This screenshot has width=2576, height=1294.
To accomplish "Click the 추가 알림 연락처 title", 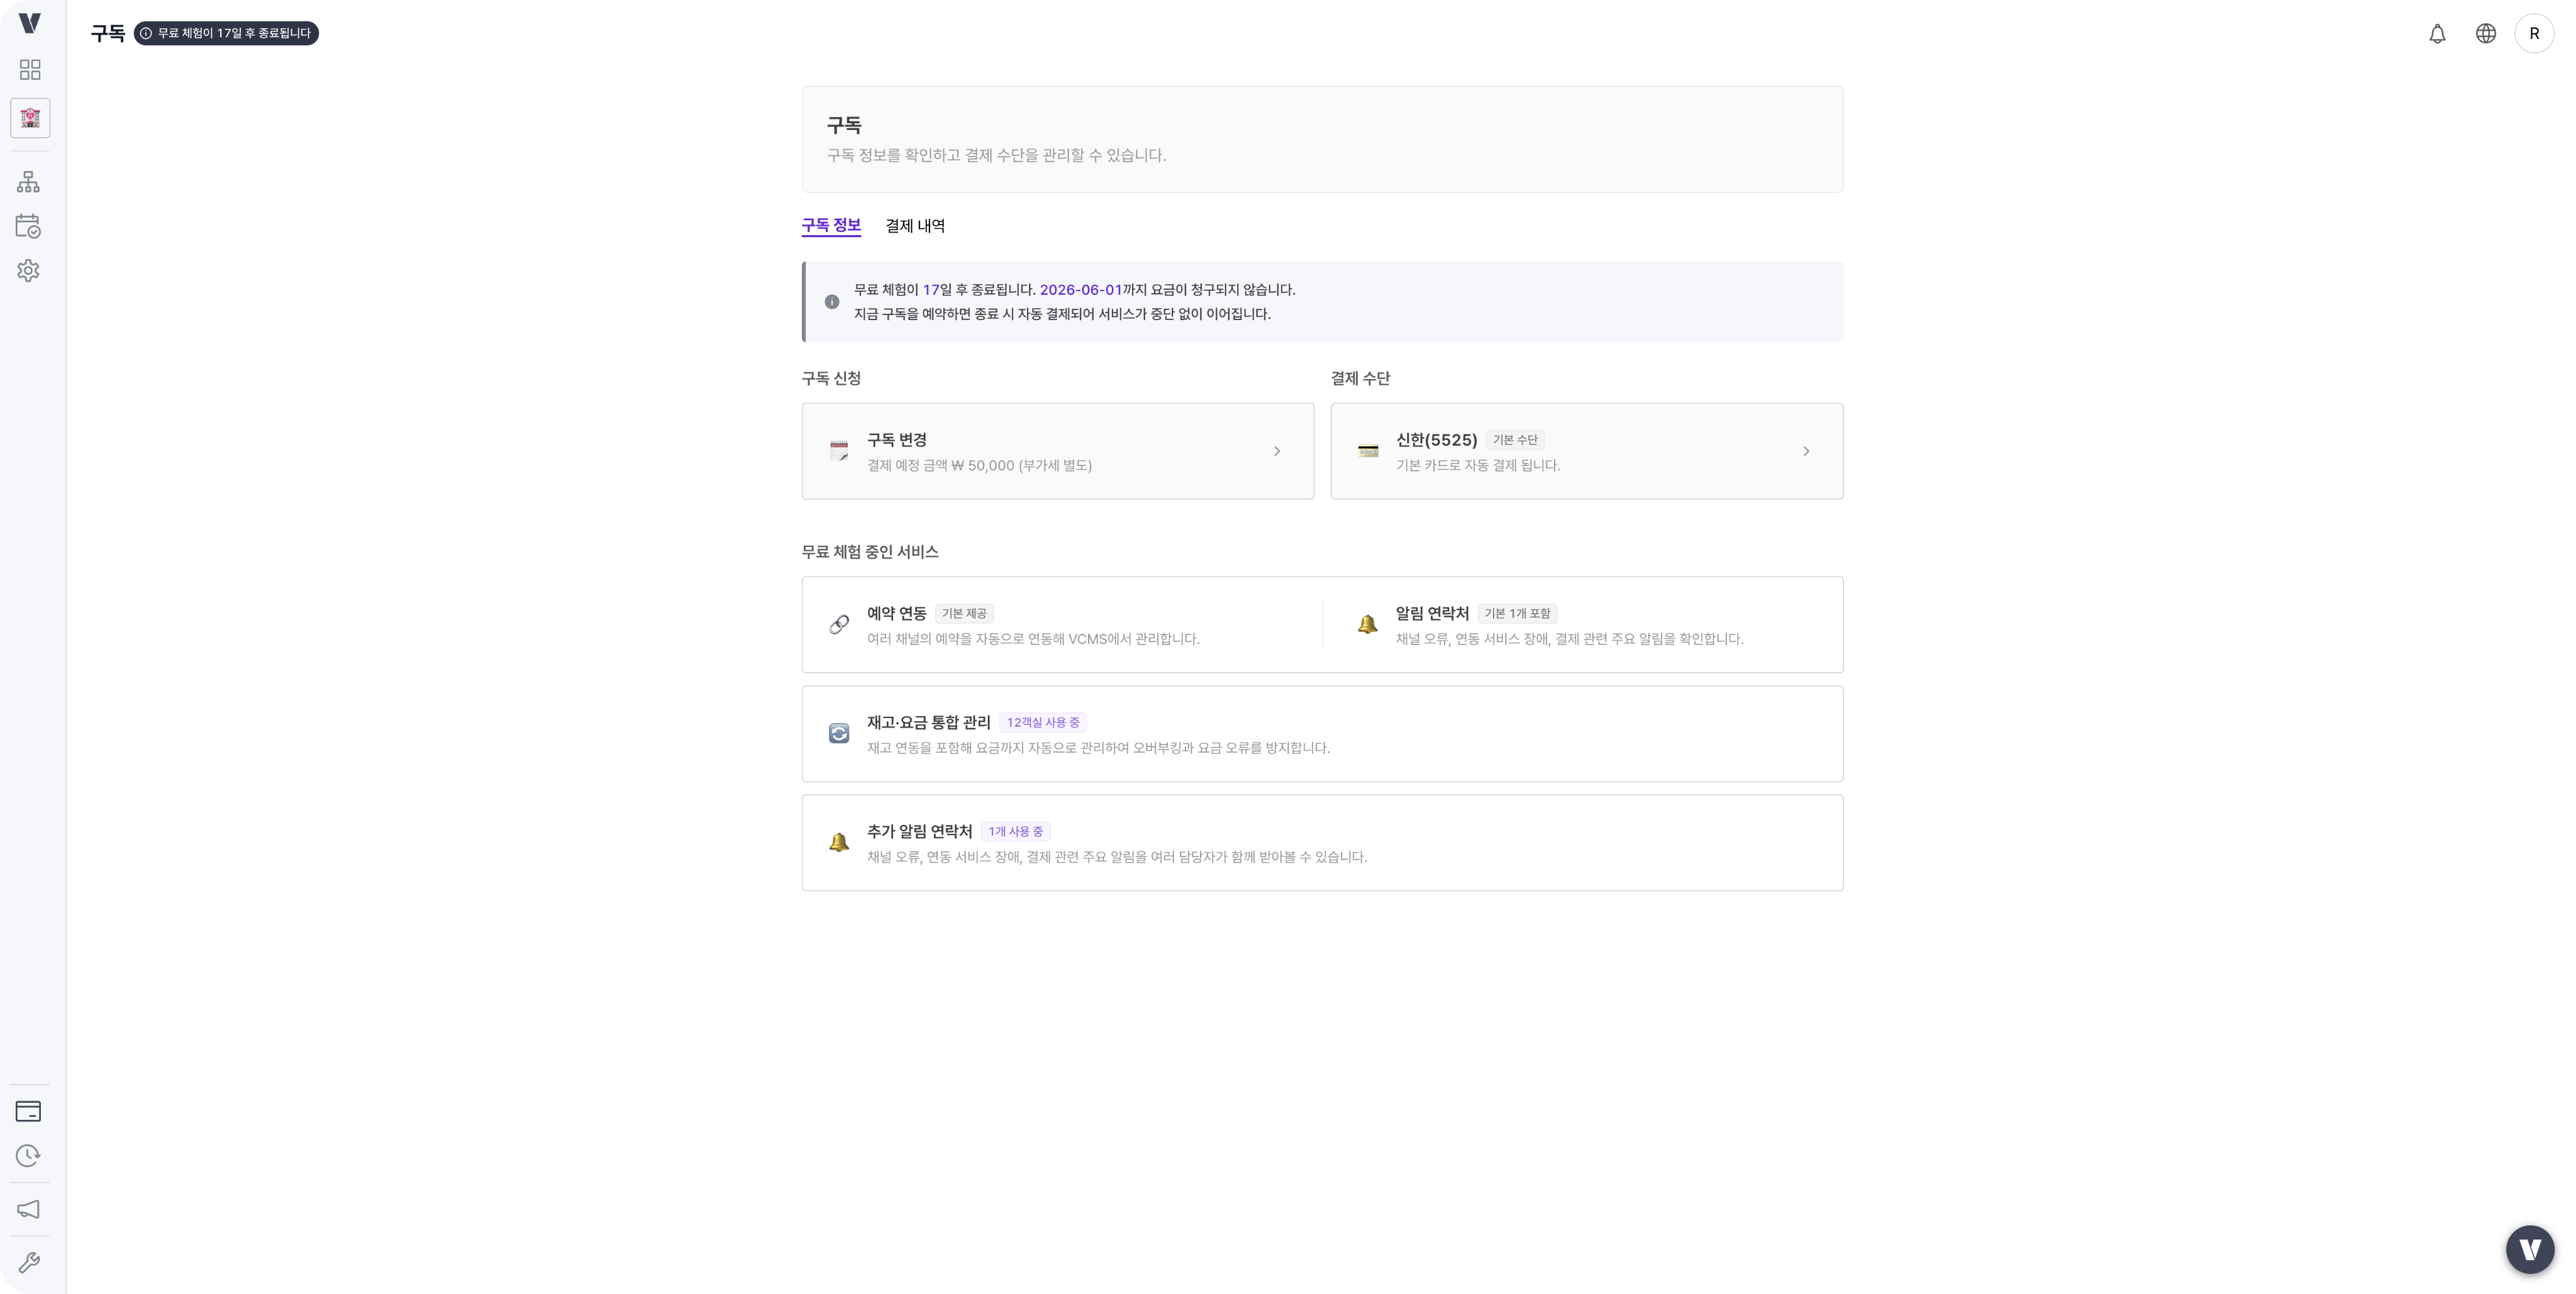I will point(920,831).
